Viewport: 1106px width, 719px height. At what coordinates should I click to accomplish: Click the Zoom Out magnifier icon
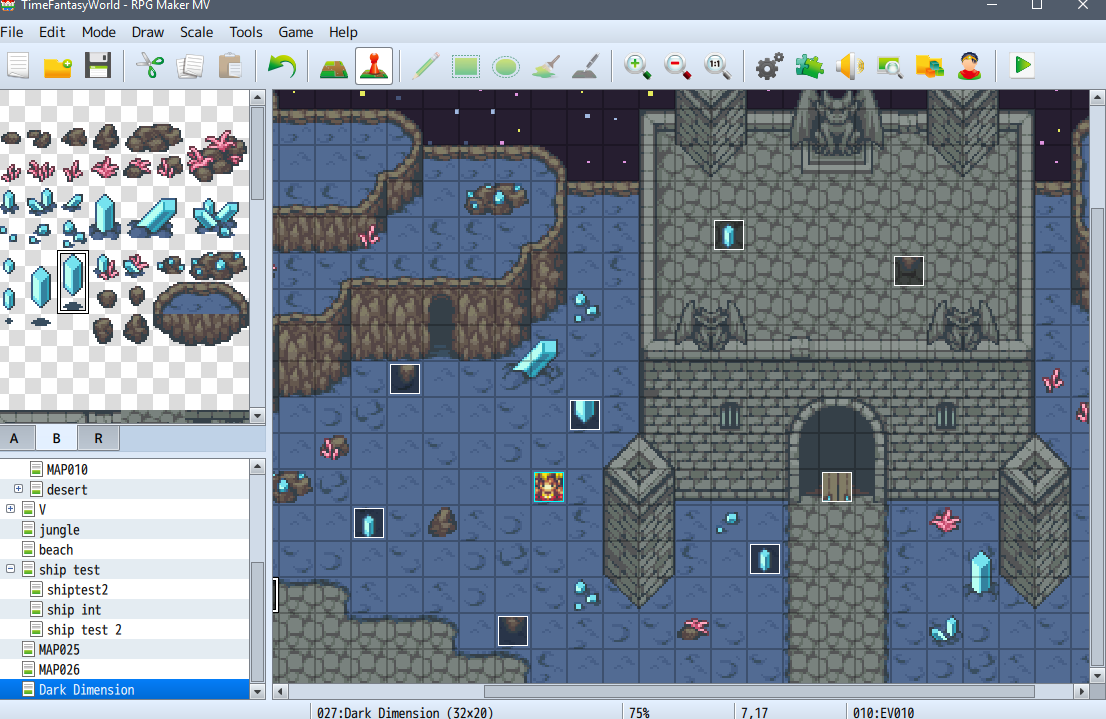tap(677, 66)
